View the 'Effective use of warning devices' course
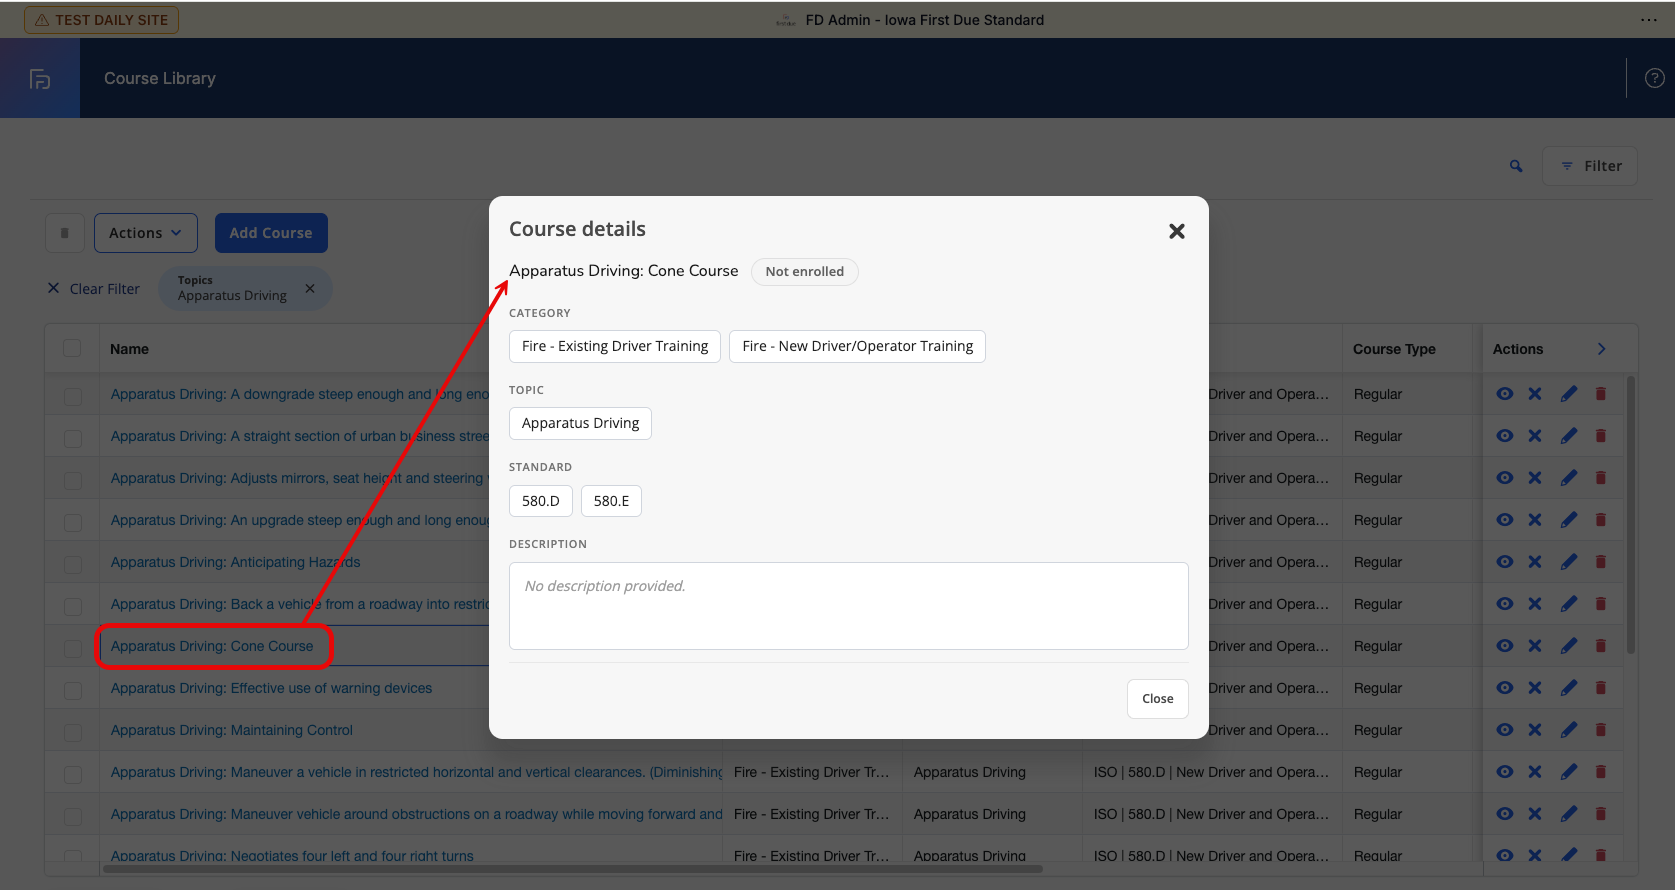The width and height of the screenshot is (1675, 890). click(x=1504, y=688)
